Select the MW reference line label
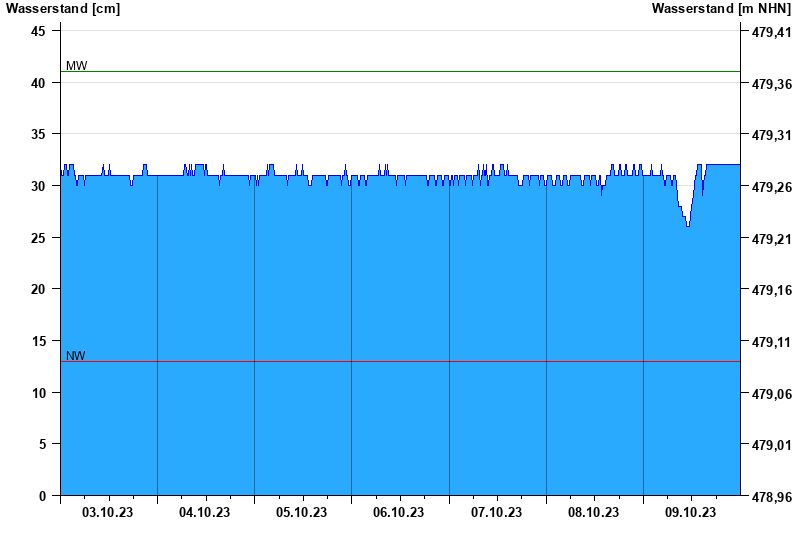The image size is (800, 550). pos(77,65)
